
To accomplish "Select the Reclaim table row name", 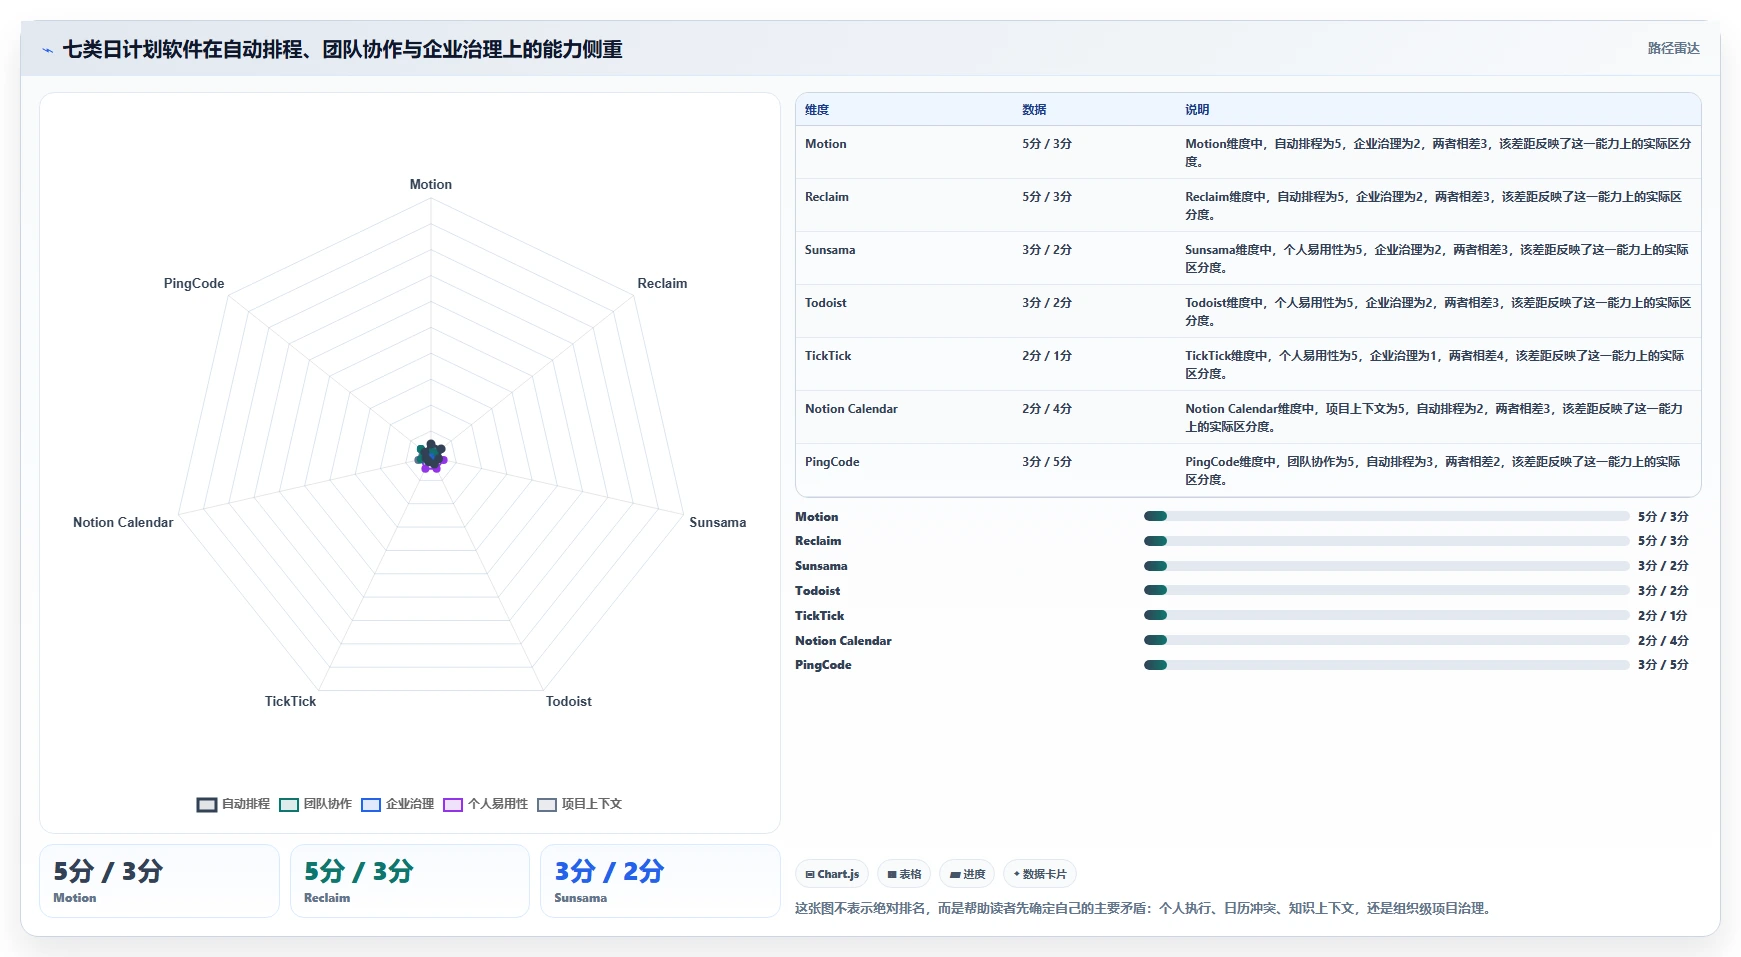I will [x=826, y=197].
